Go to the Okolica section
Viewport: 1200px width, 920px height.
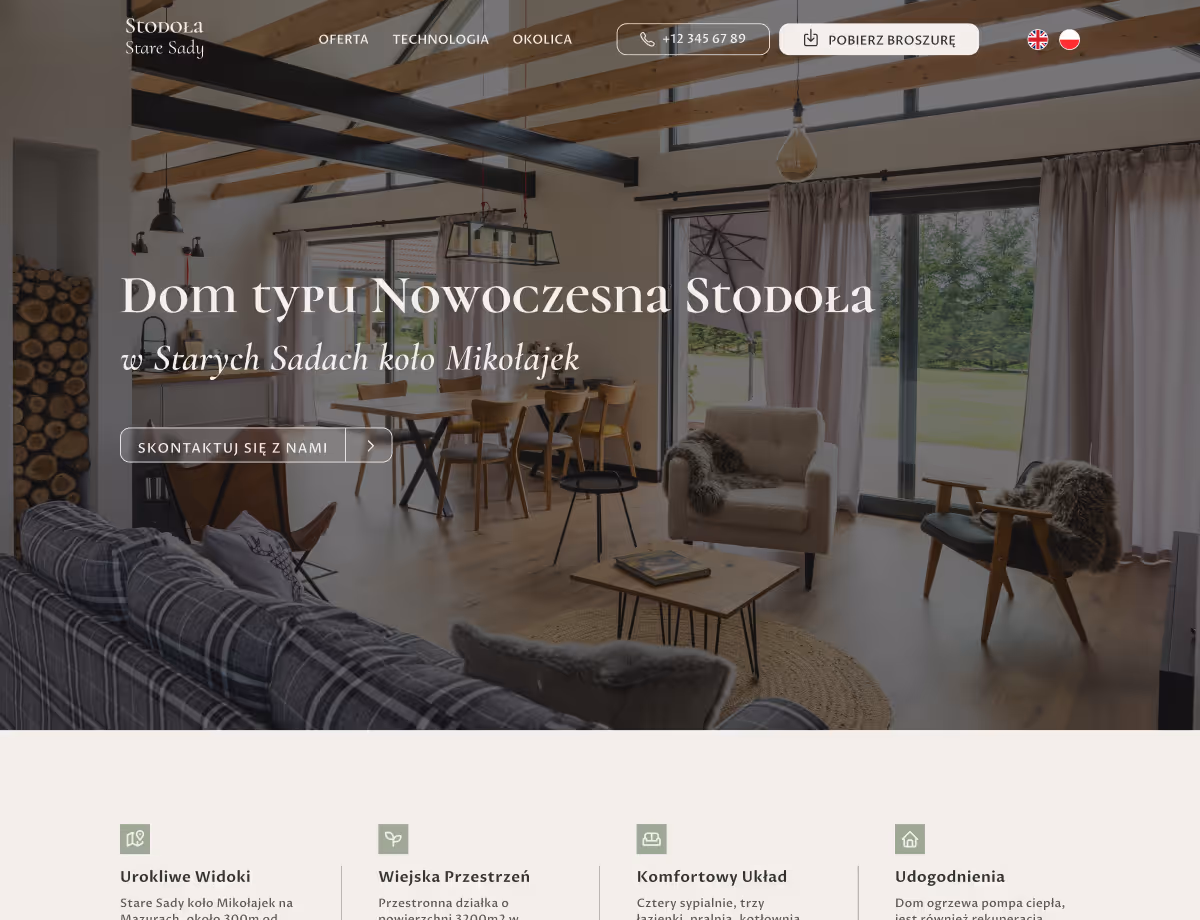pyautogui.click(x=543, y=40)
